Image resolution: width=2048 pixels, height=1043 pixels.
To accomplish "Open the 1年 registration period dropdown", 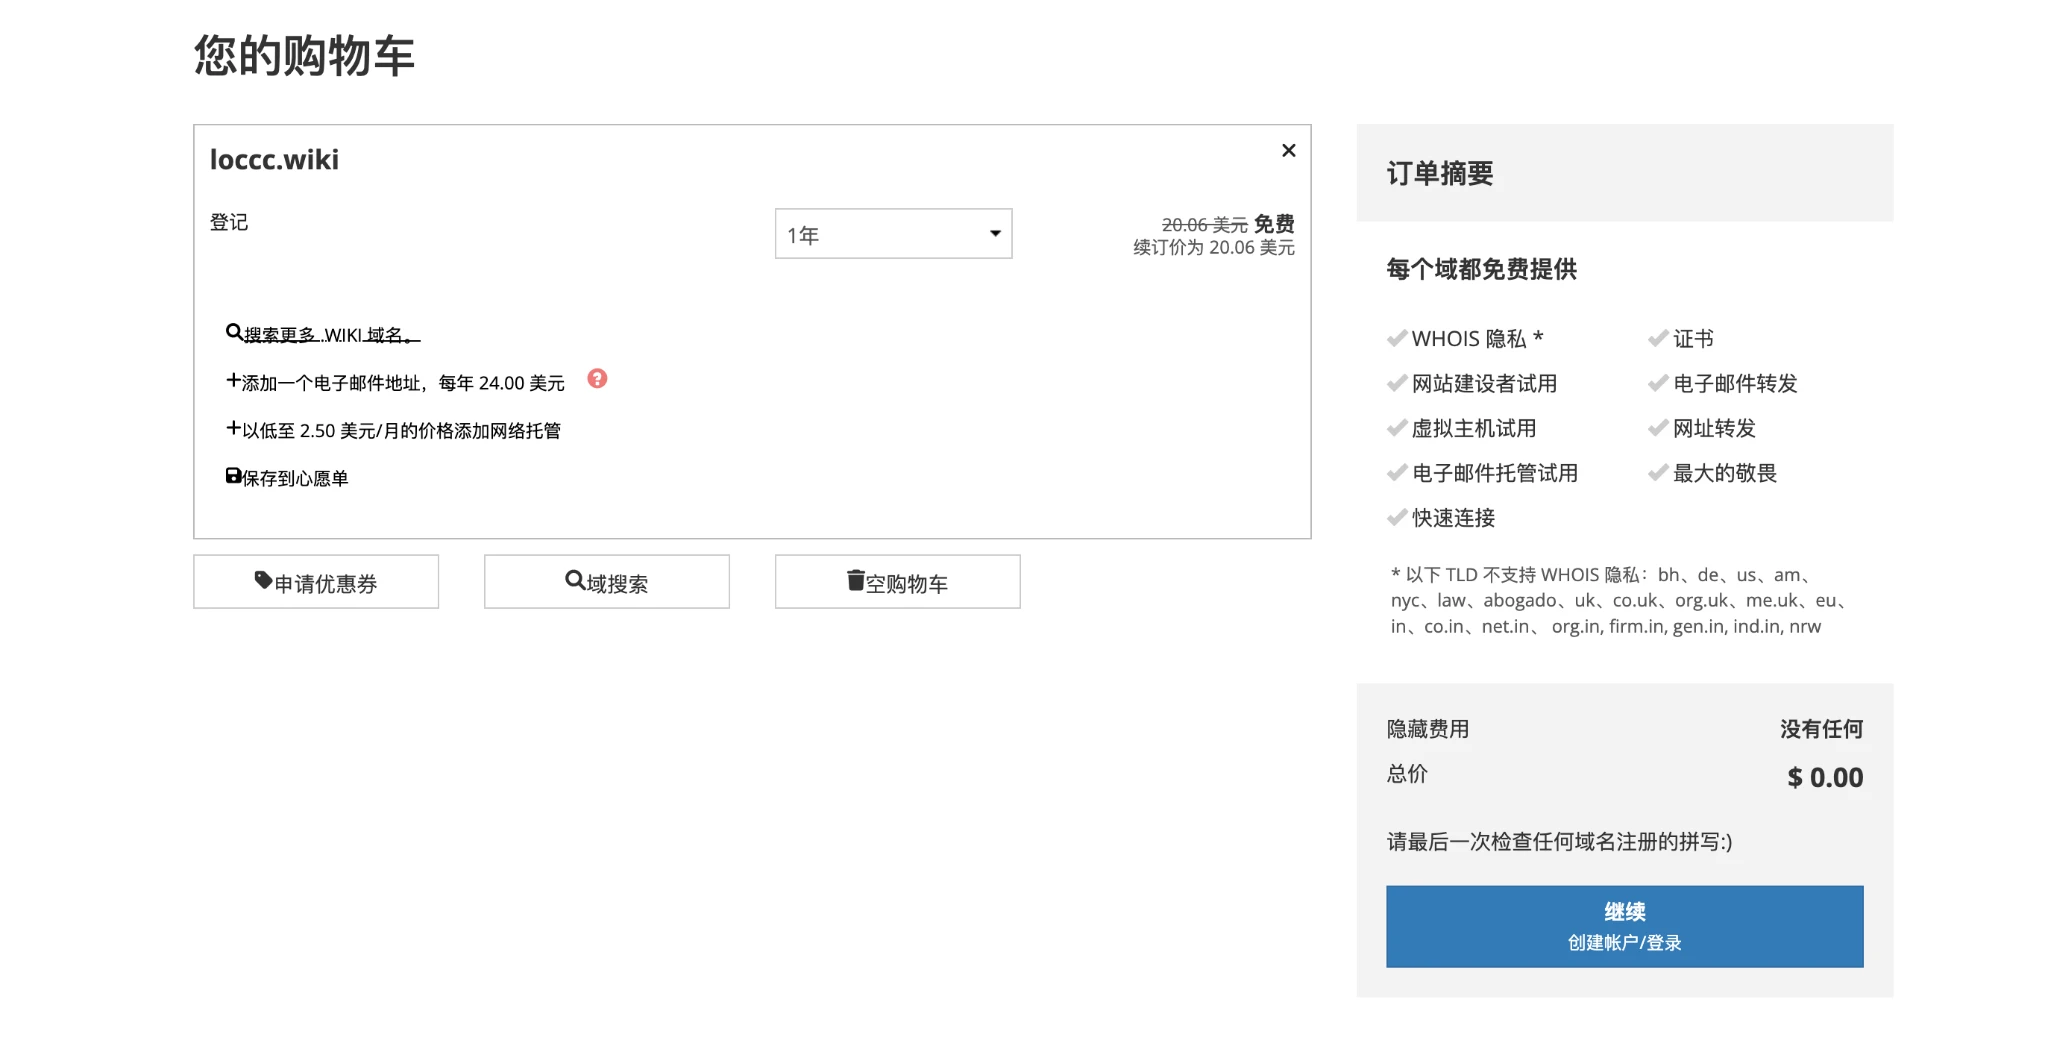I will (893, 234).
